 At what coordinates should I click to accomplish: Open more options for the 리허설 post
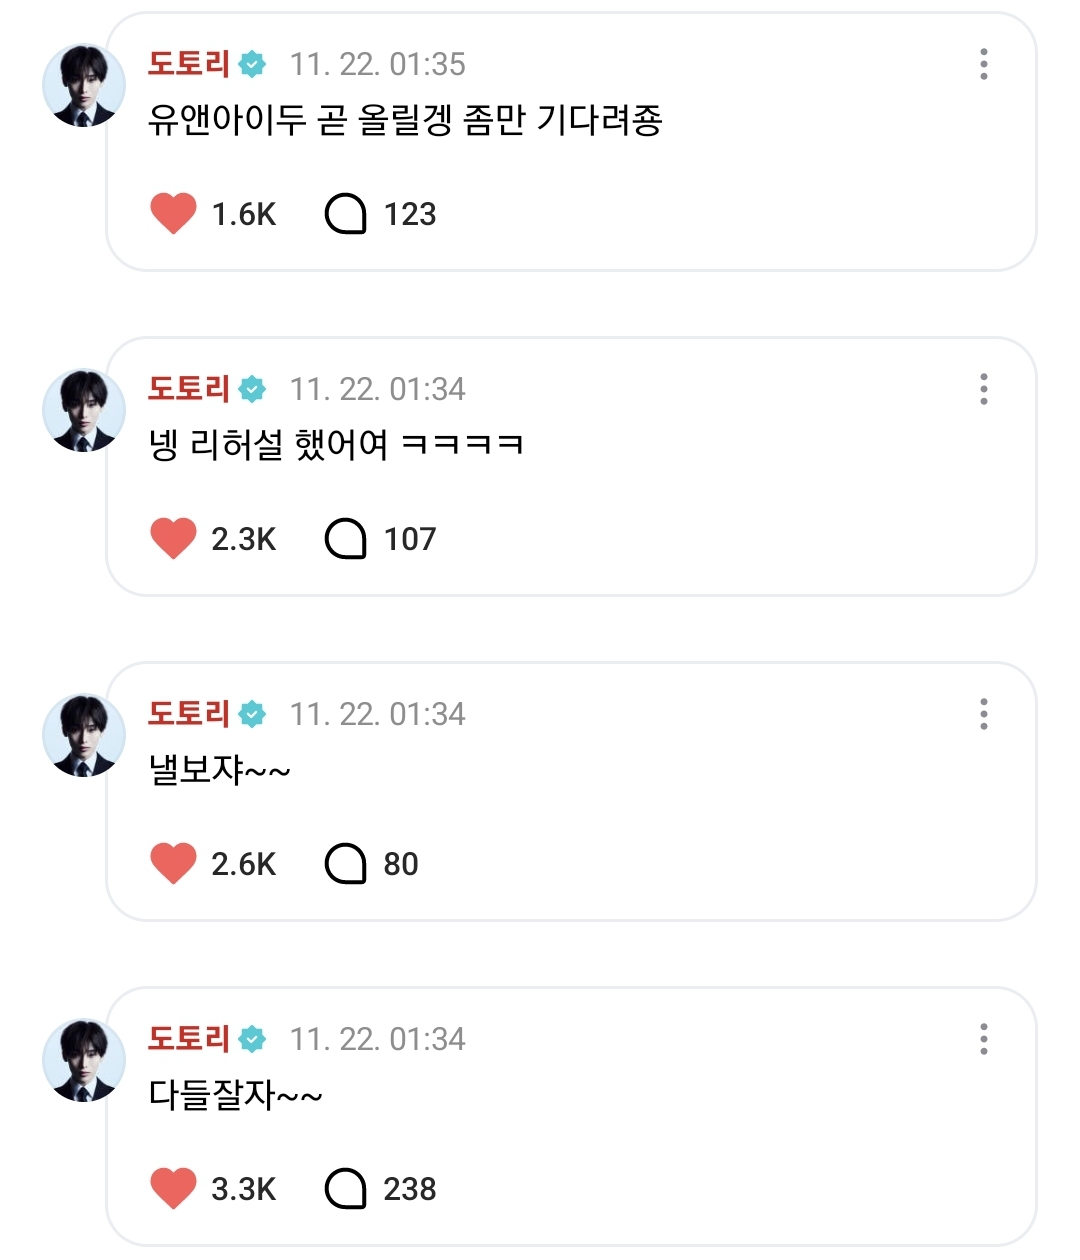pyautogui.click(x=984, y=389)
